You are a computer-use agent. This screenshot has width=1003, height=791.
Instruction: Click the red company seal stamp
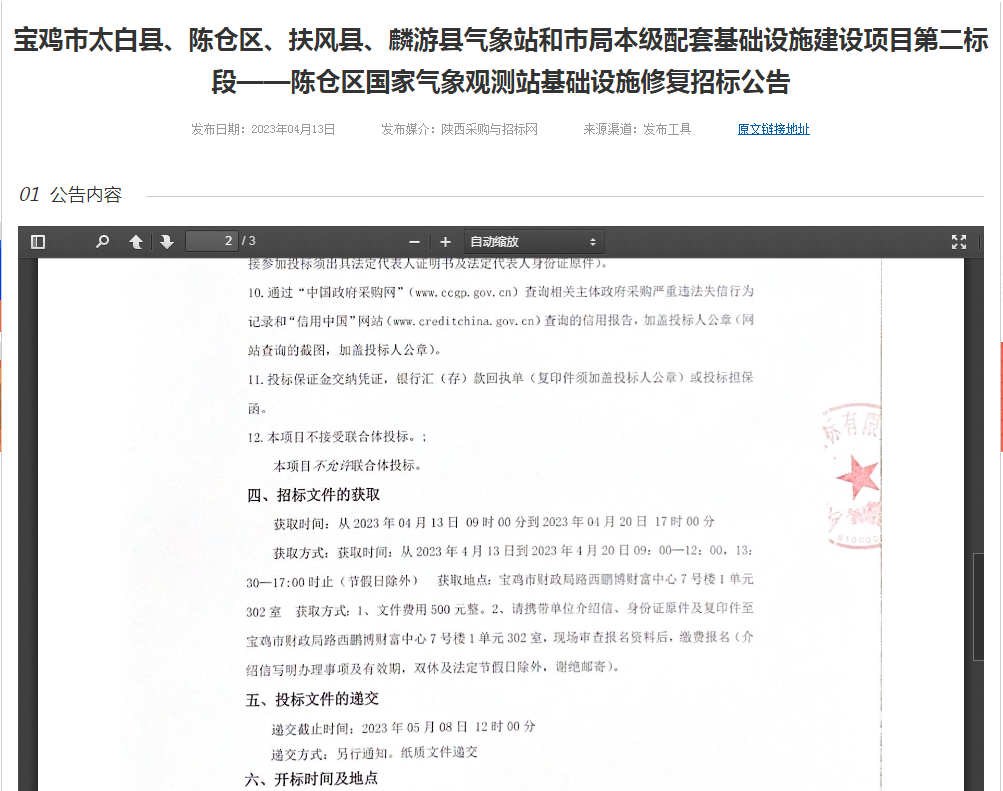(852, 474)
